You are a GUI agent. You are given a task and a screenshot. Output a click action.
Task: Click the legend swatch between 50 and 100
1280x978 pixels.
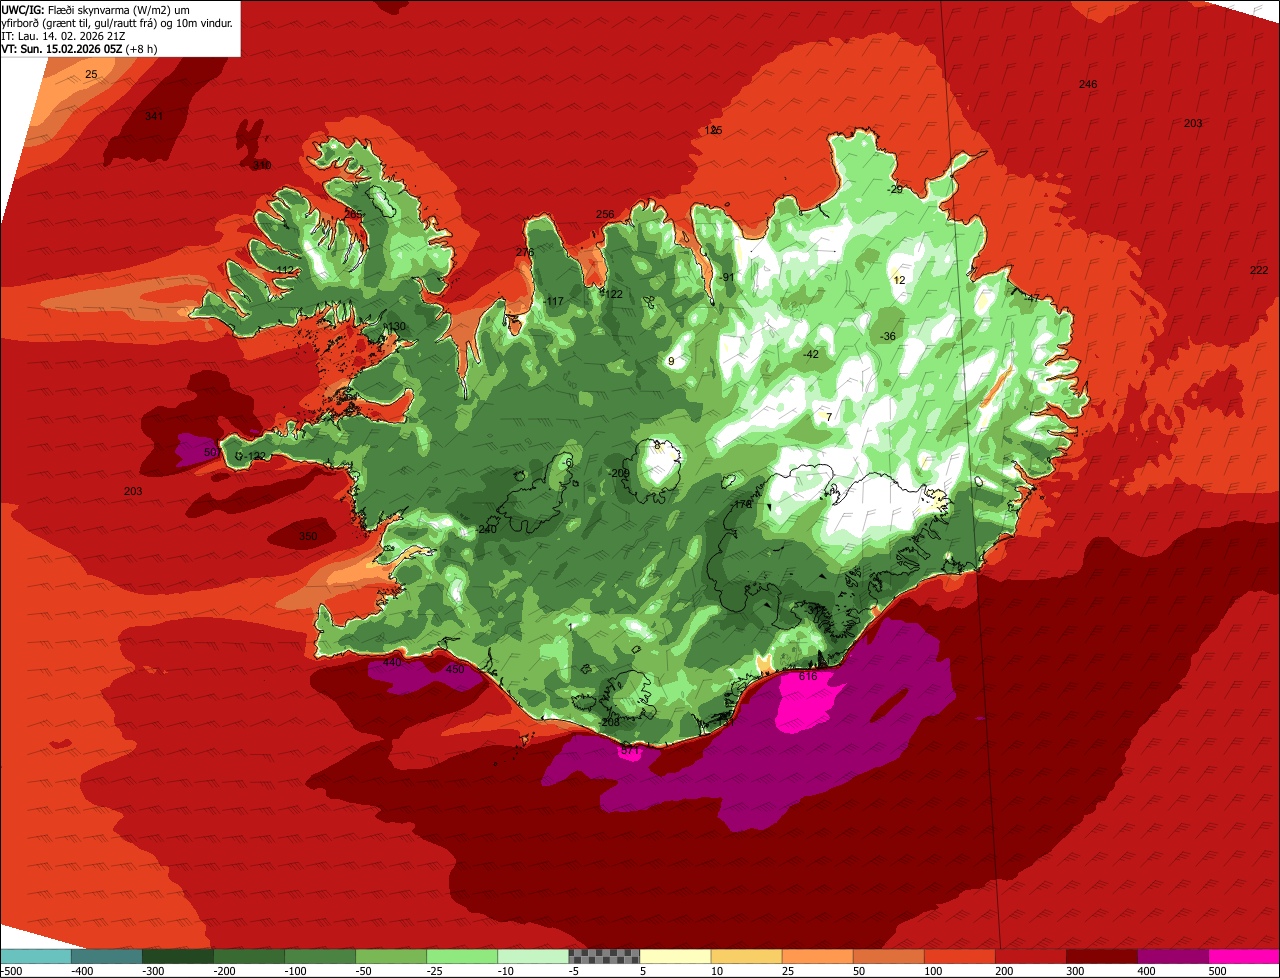pos(888,956)
